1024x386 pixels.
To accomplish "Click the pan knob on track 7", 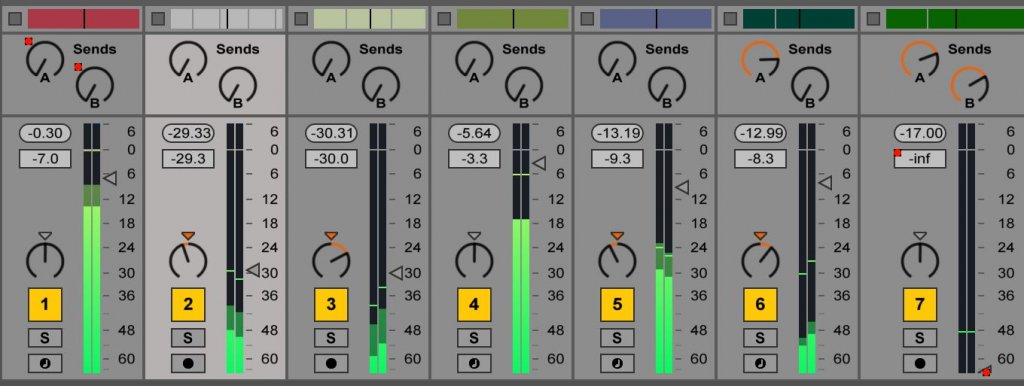I will 920,260.
